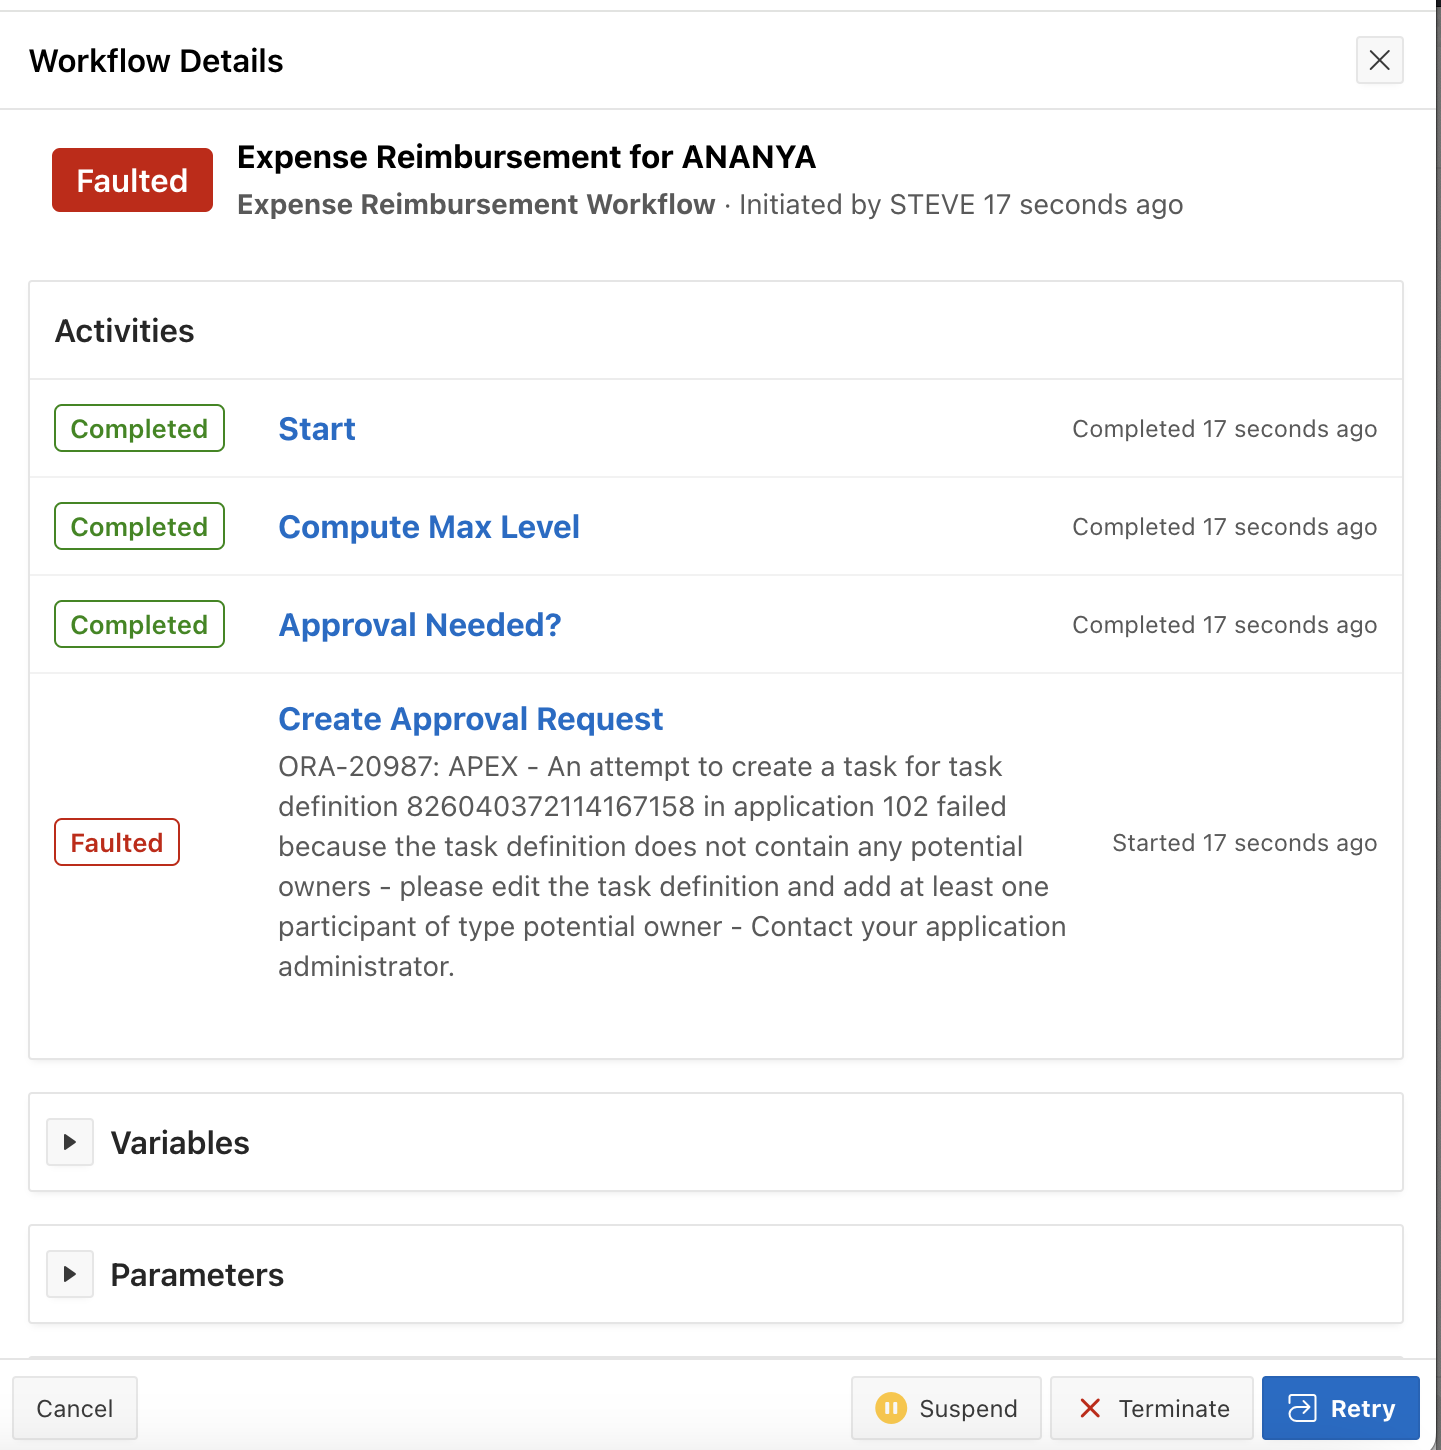Click the red X icon on Terminate
The height and width of the screenshot is (1450, 1441).
[1090, 1408]
